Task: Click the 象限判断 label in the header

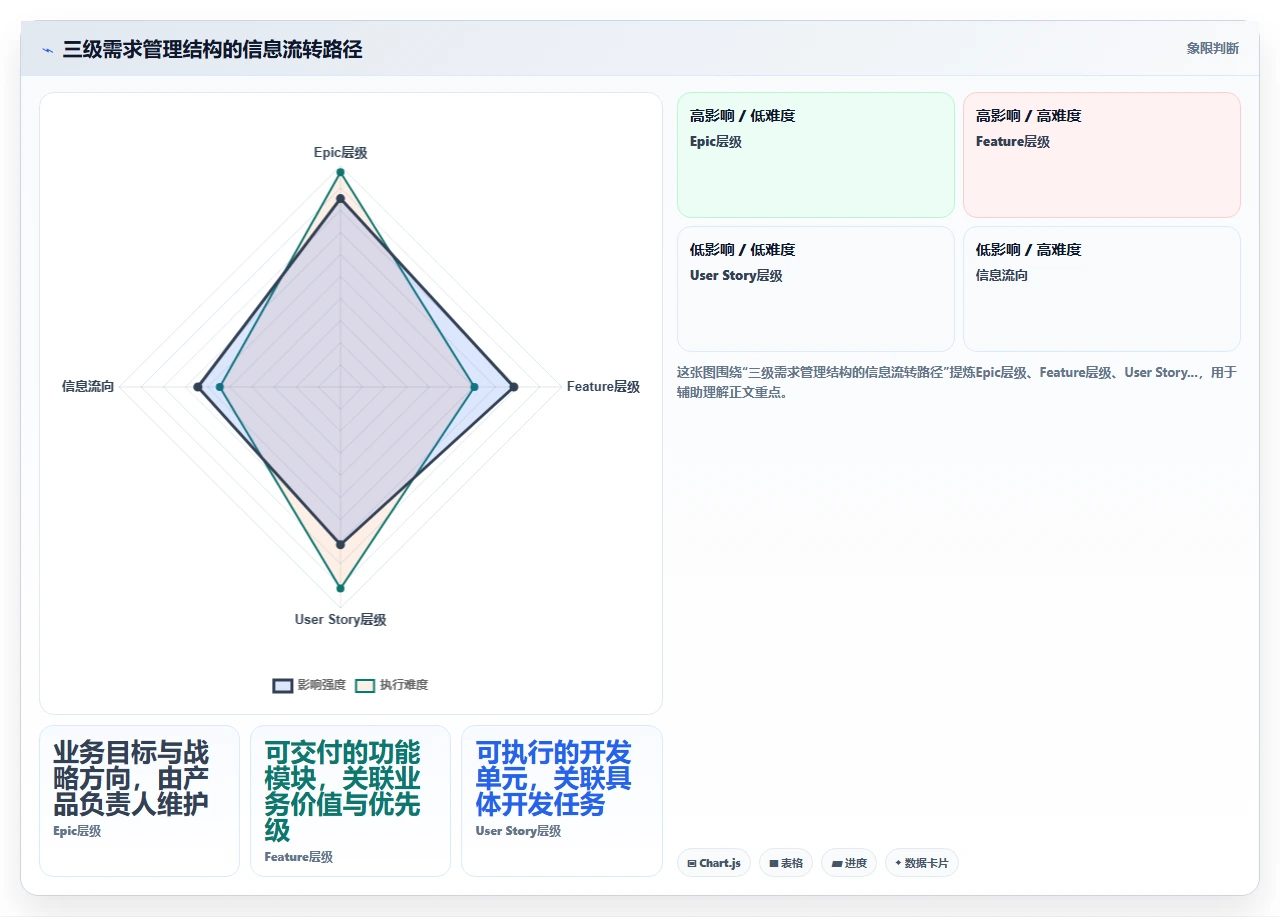Action: point(1213,48)
